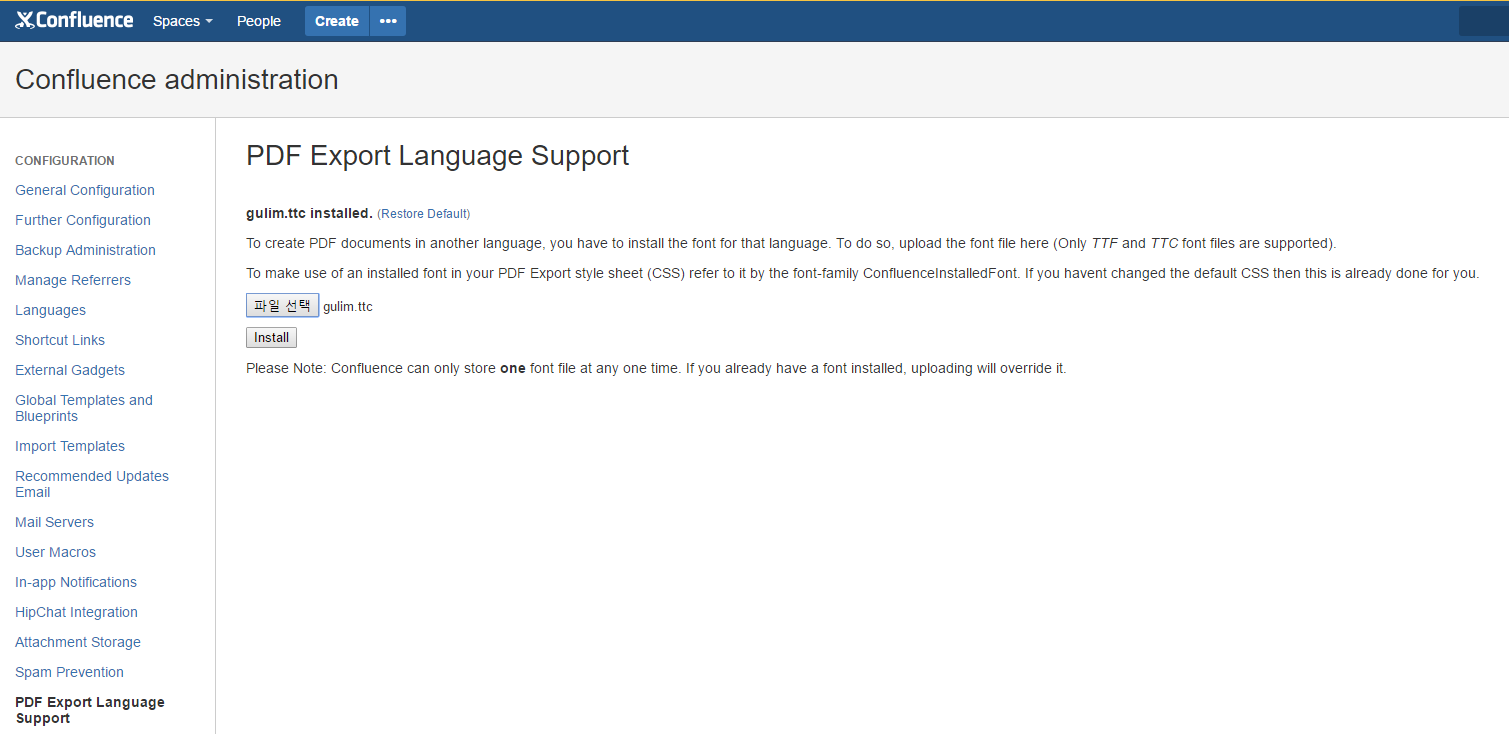Click the Restore Default link
The image size is (1509, 734).
[x=423, y=214]
